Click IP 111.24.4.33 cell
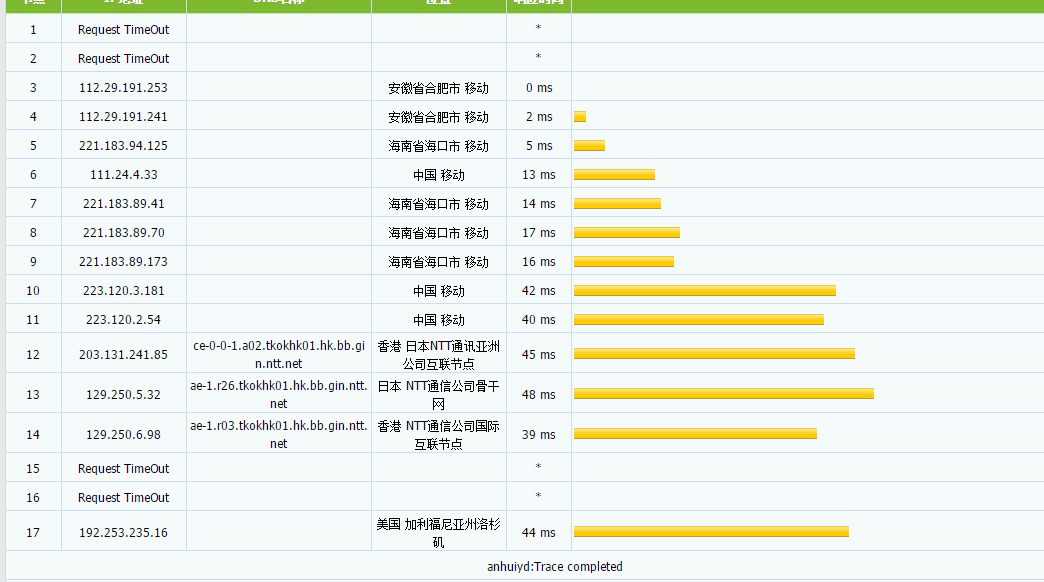The height and width of the screenshot is (582, 1044). [123, 175]
